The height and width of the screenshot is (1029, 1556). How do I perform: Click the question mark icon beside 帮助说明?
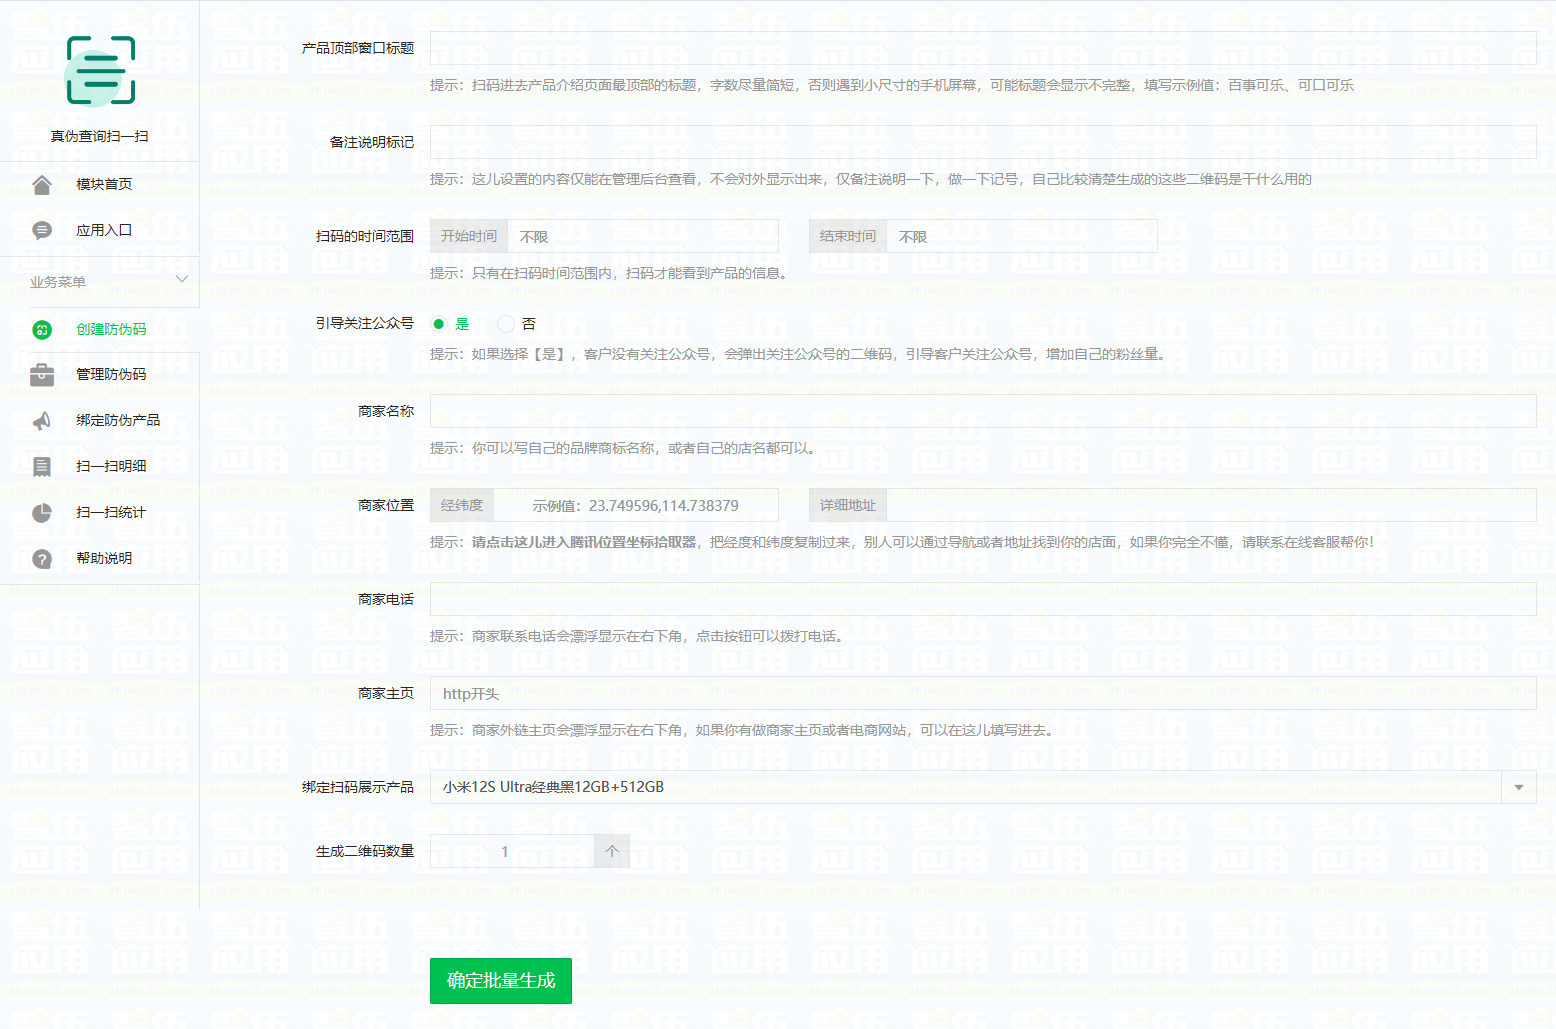point(42,559)
